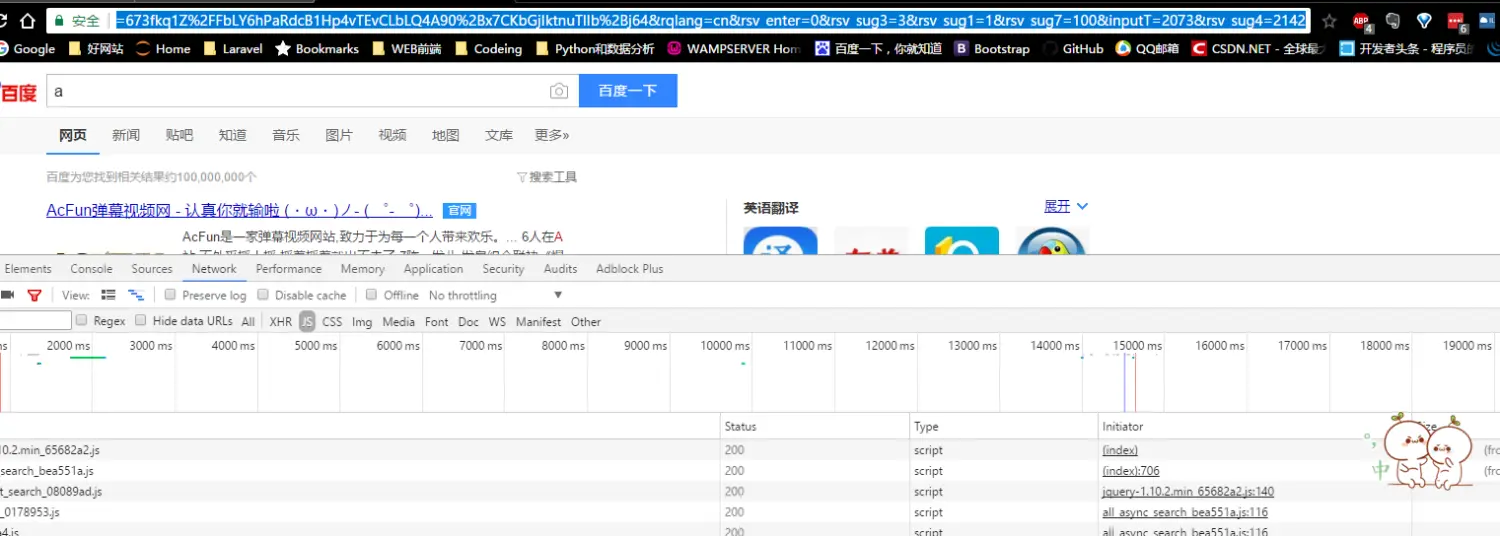
Task: Open the Google bookmark
Action: tap(28, 48)
